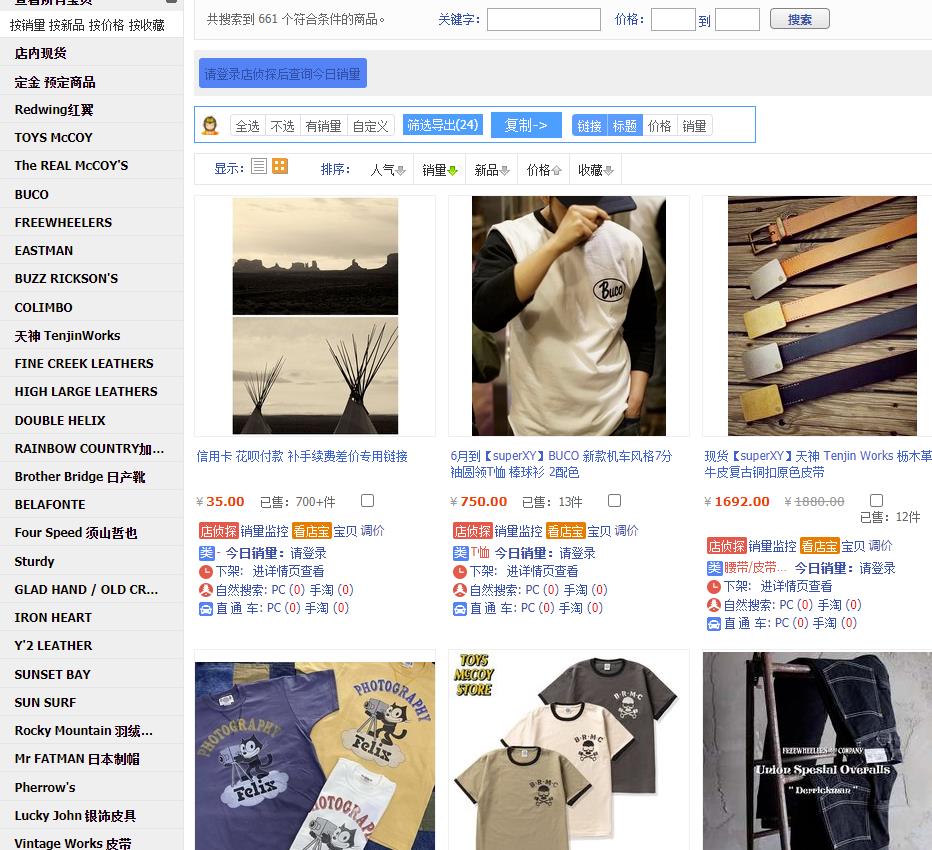Viewport: 932px width, 850px height.
Task: Click 调价 link under BUCO item
Action: point(626,531)
